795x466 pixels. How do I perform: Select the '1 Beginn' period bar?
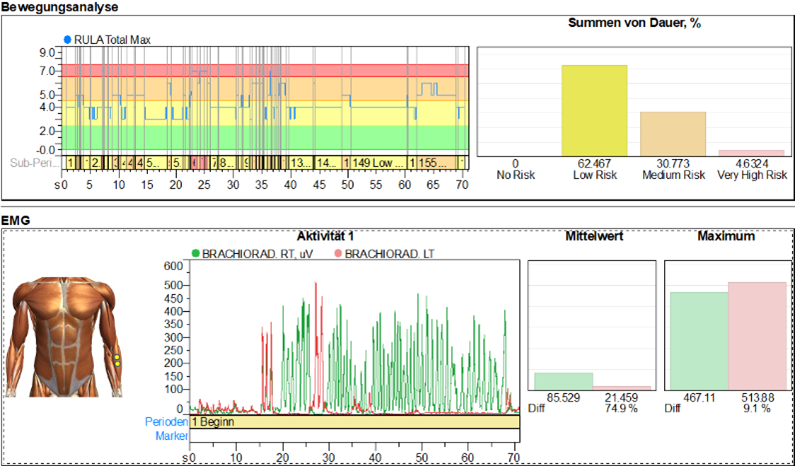[x=354, y=422]
